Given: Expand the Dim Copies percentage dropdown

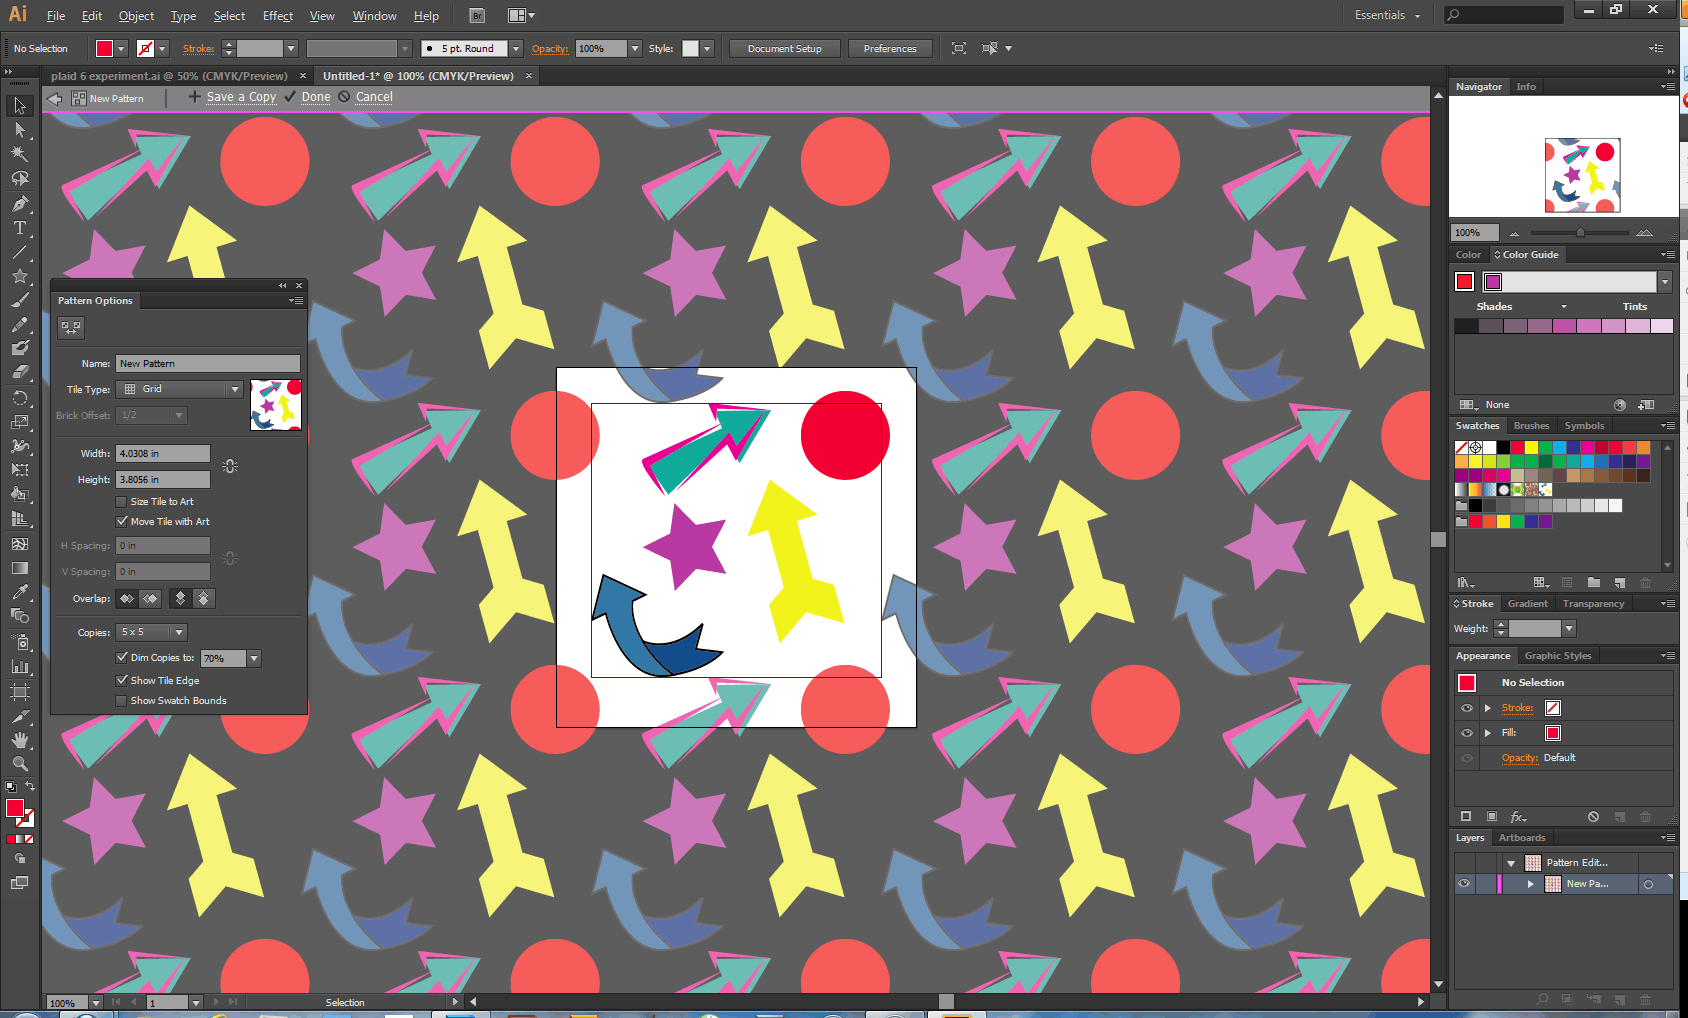Looking at the screenshot, I should [x=254, y=658].
